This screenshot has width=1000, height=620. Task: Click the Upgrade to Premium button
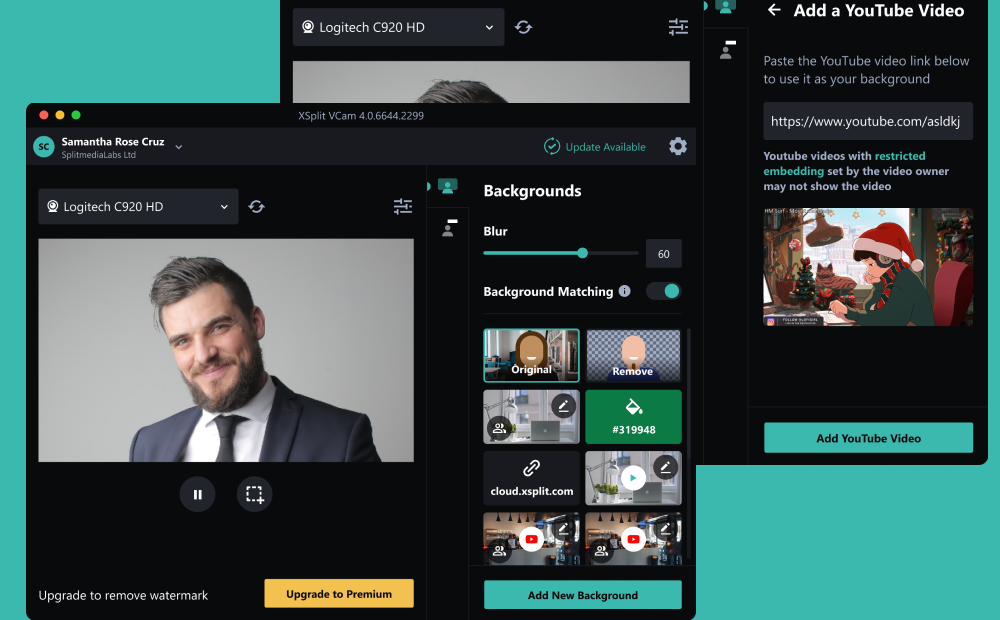339,594
